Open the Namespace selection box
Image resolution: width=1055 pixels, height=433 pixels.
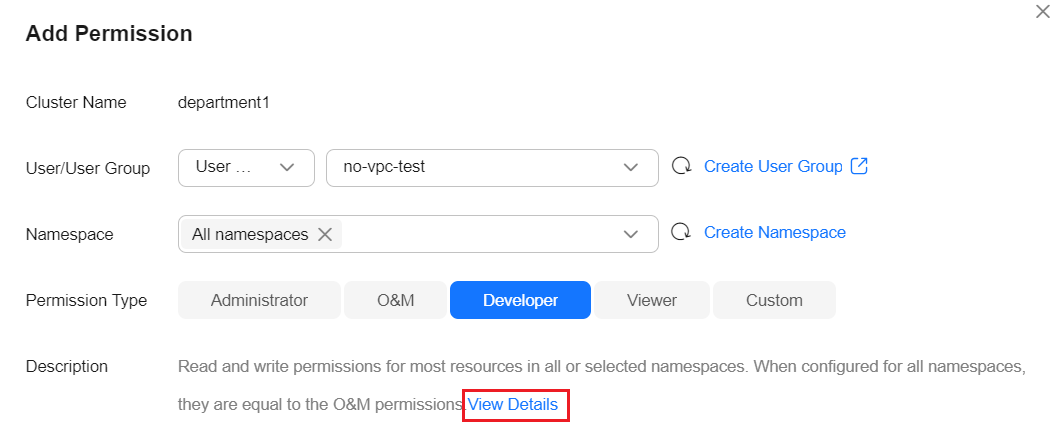pos(419,234)
